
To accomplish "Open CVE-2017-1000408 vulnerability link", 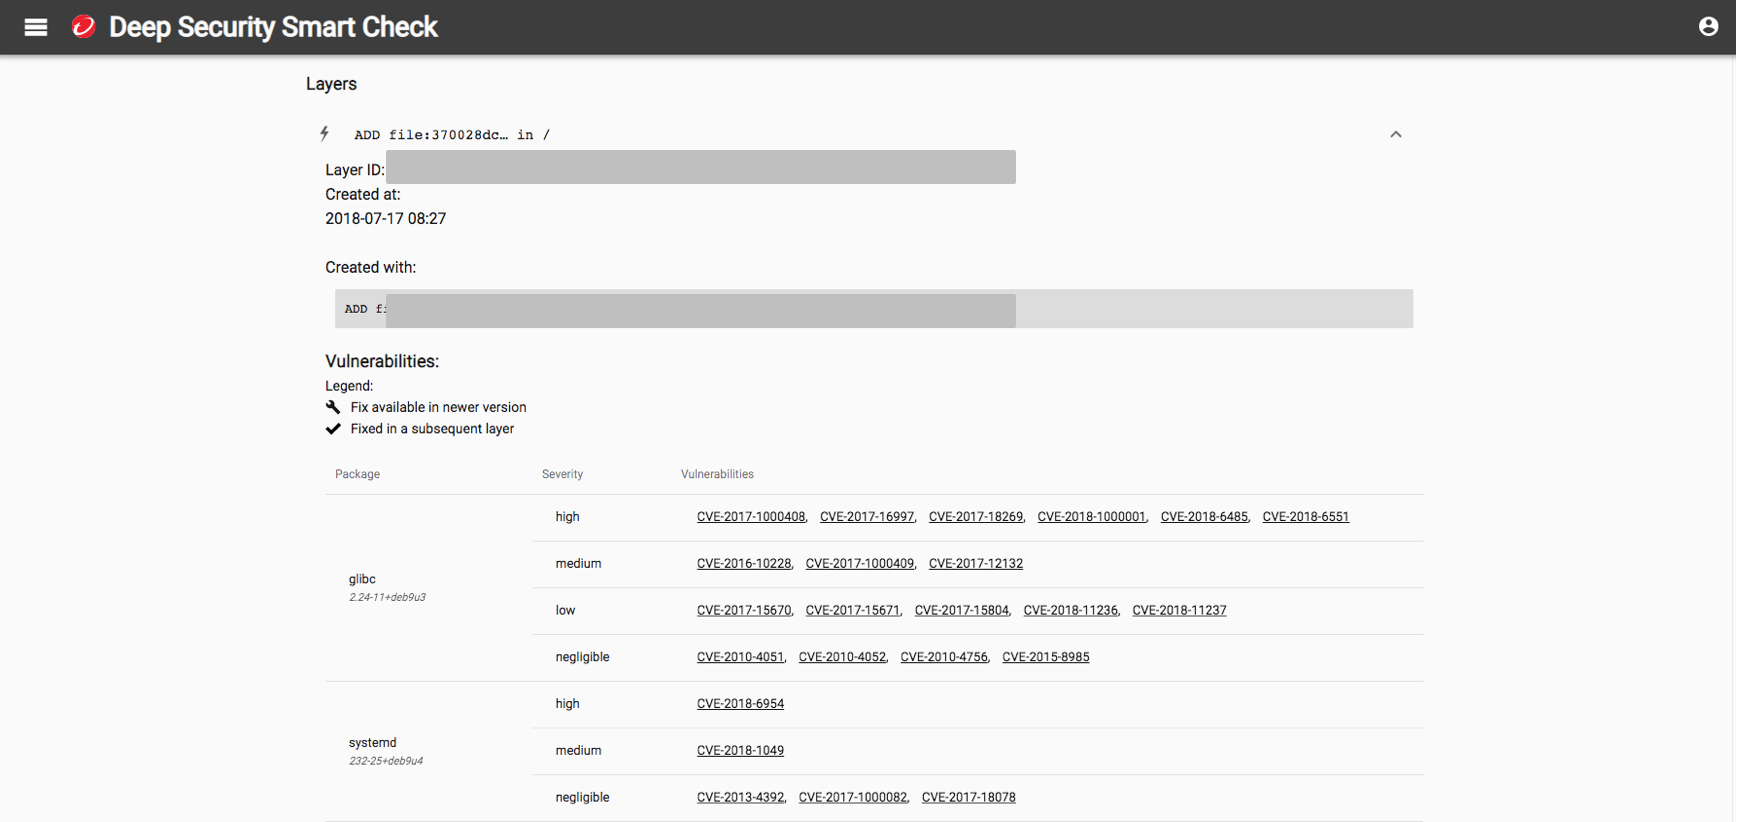I will click(750, 517).
